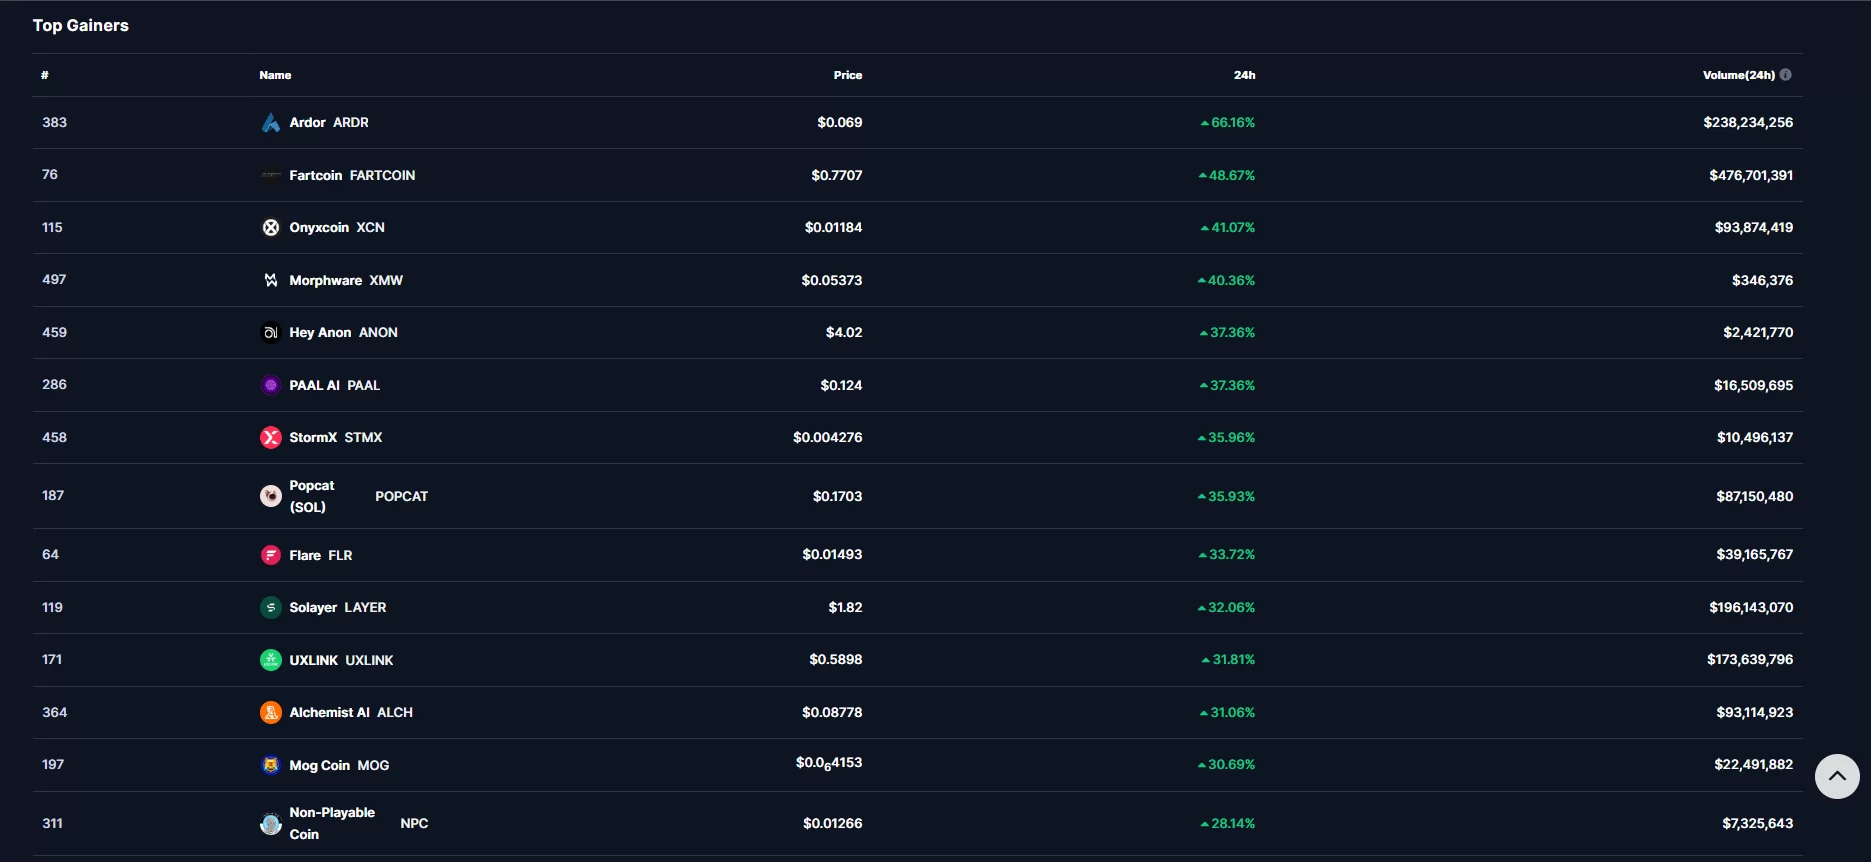The height and width of the screenshot is (862, 1871).
Task: Click the Volume(24h) info icon
Action: 1786,75
